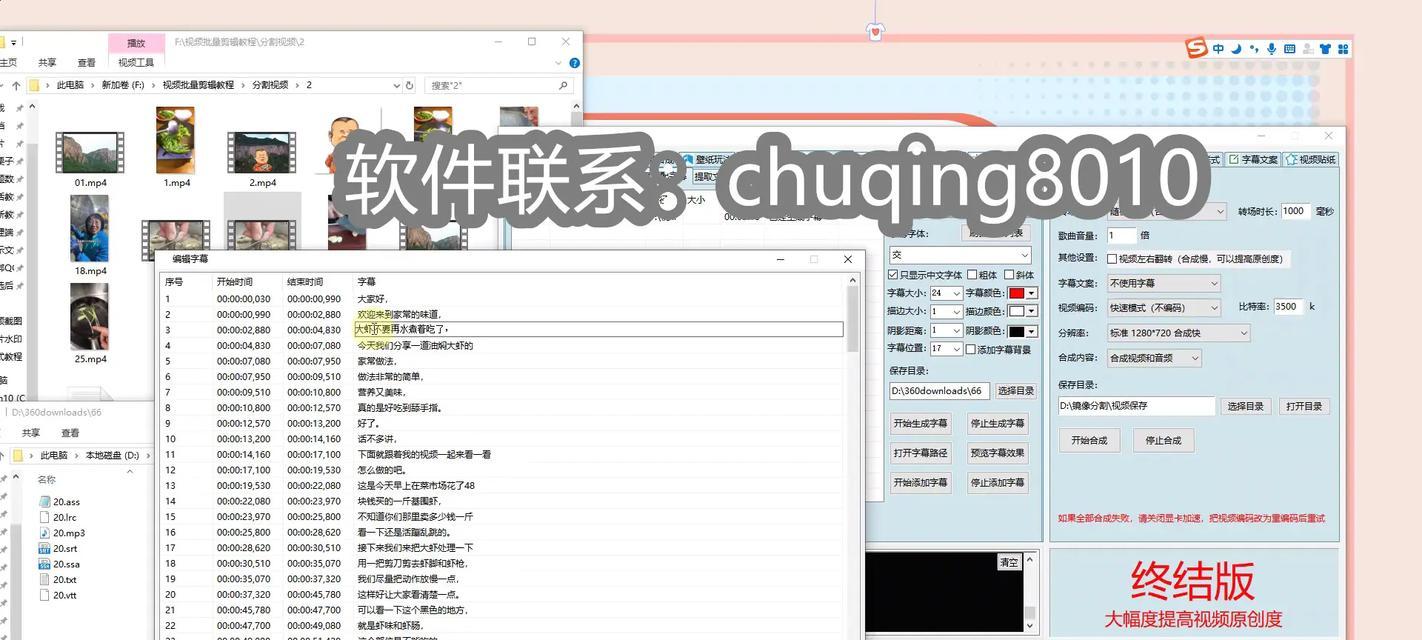Click refresh icon in Explorer address bar
Screen dimensions: 1422x640
coord(409,85)
